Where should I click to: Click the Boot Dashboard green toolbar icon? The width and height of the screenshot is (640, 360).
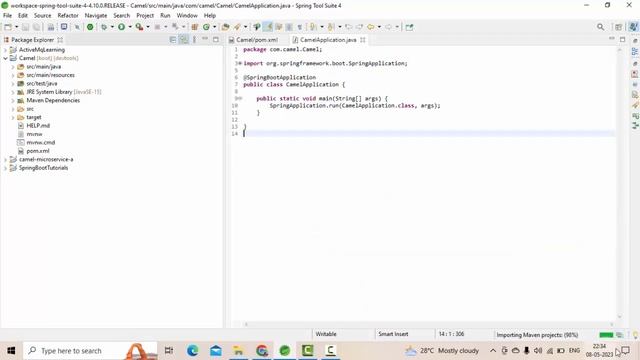(x=90, y=27)
